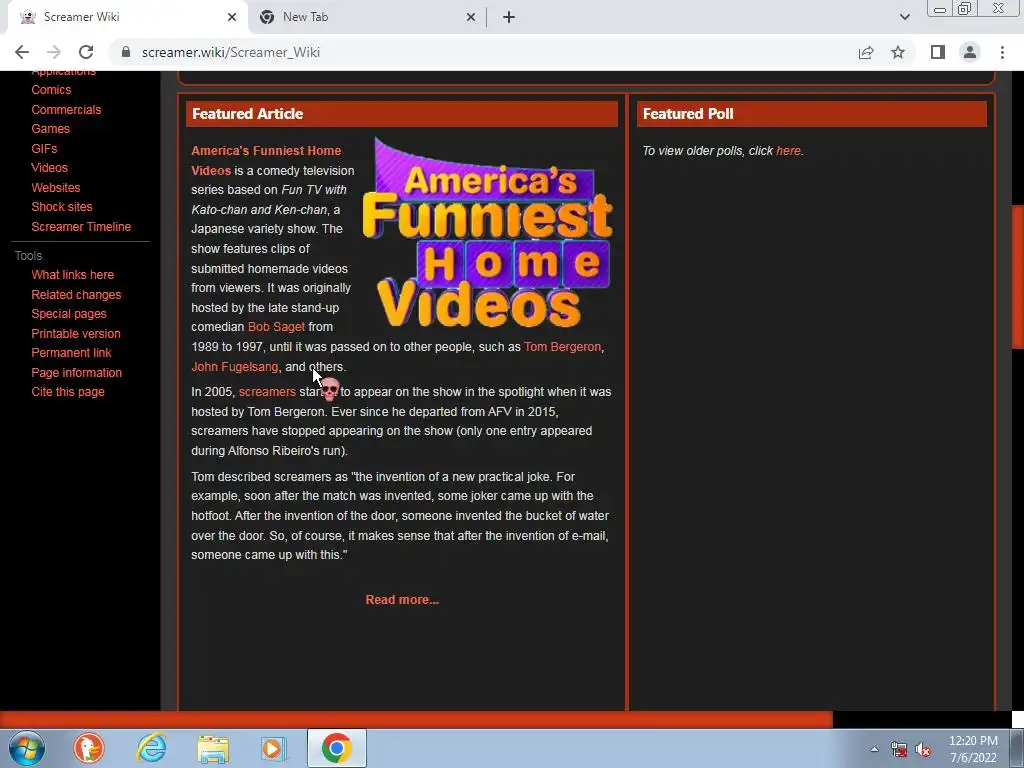Close the Screamer Wiki tab
This screenshot has width=1024, height=768.
point(232,17)
